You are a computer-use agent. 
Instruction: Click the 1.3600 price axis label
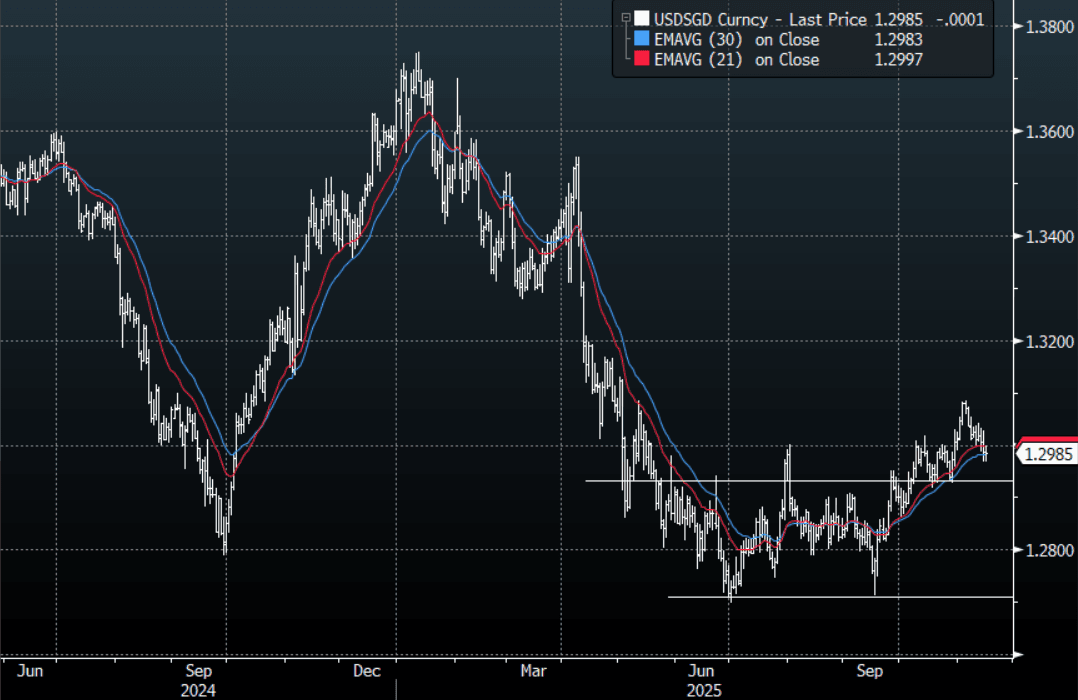(x=1046, y=131)
